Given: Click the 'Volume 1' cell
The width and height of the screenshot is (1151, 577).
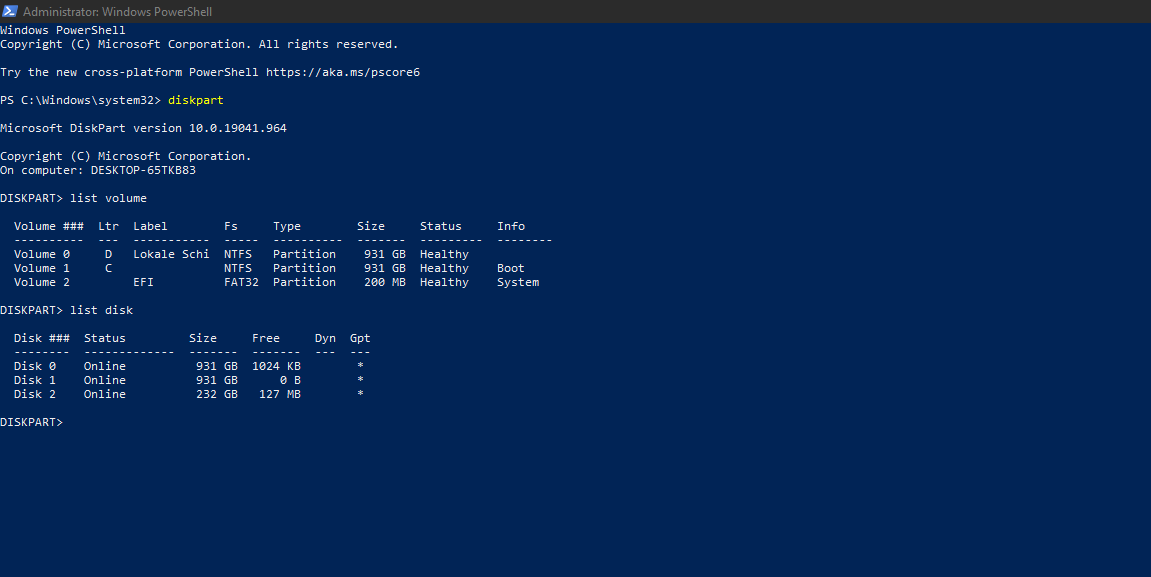Looking at the screenshot, I should click(42, 268).
